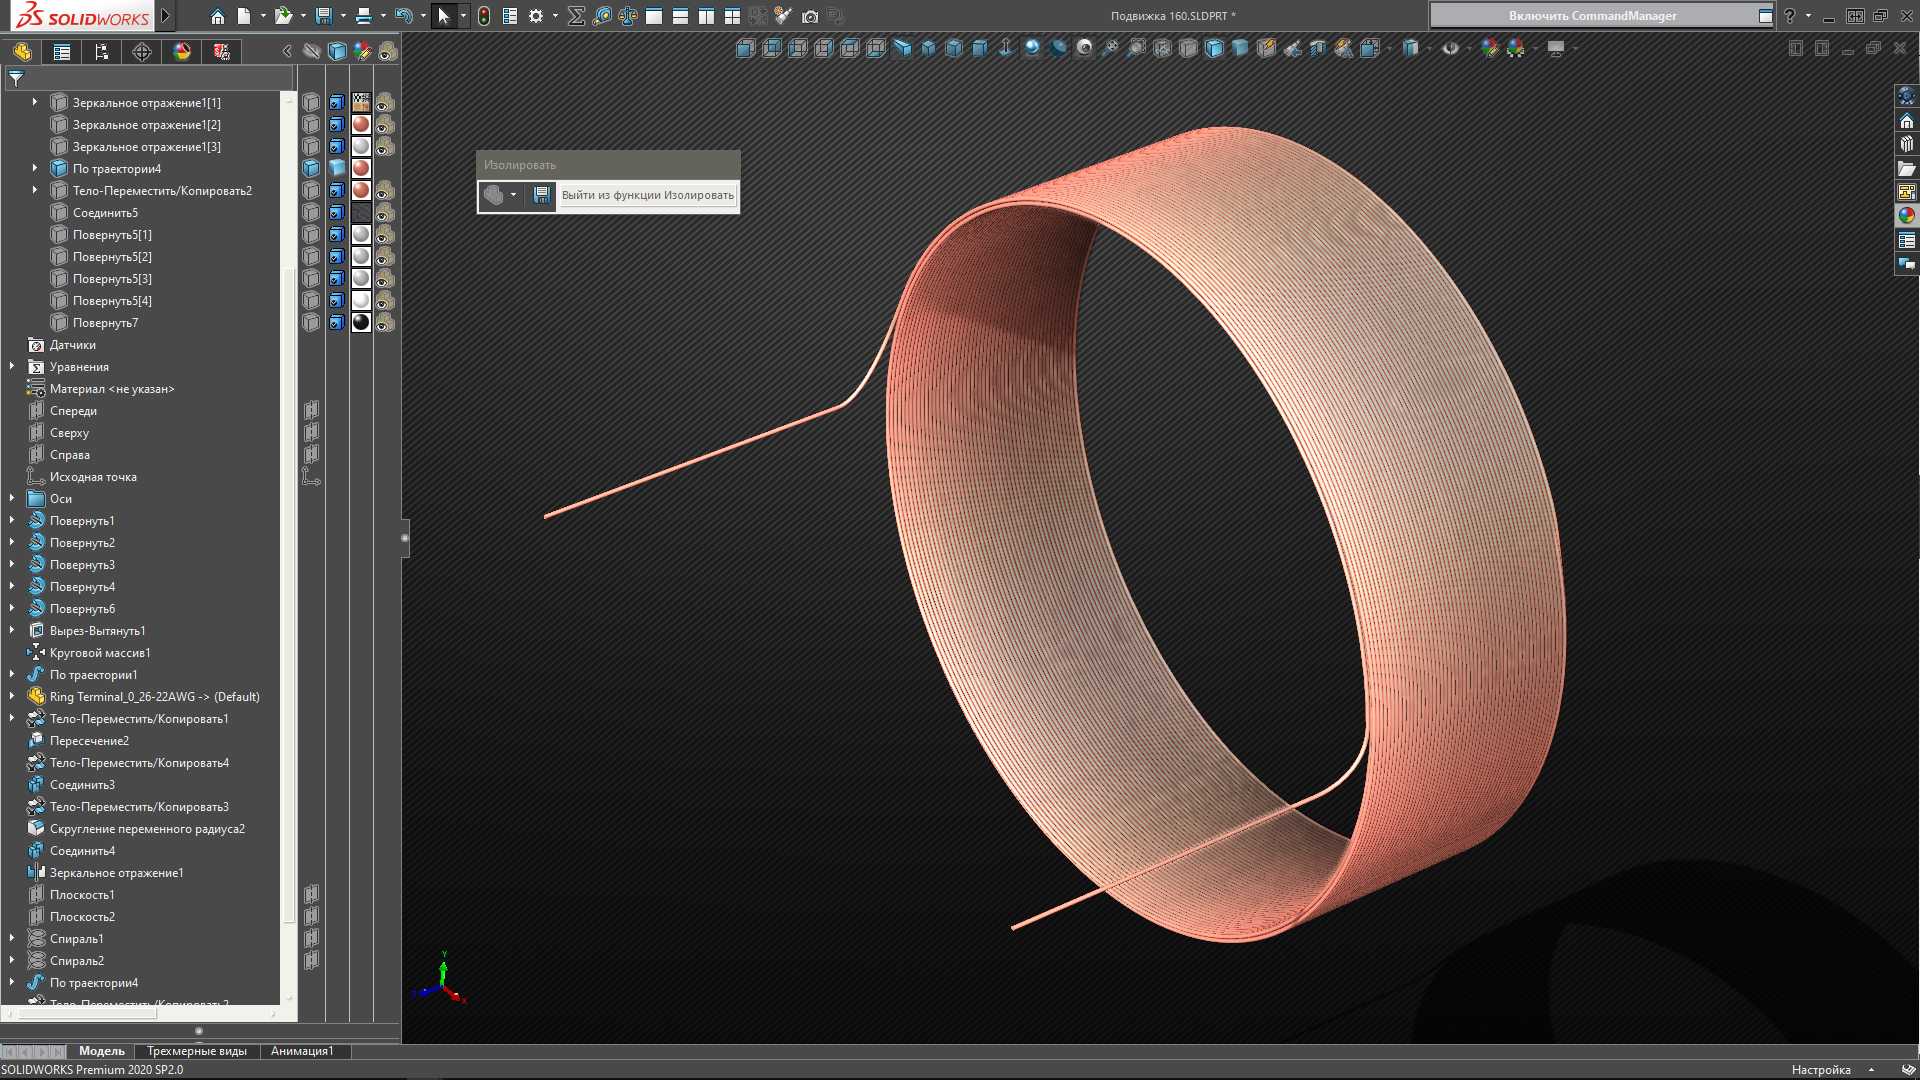This screenshot has height=1080, width=1920.
Task: Open File Explorer folder in task pane
Action: click(x=1907, y=168)
